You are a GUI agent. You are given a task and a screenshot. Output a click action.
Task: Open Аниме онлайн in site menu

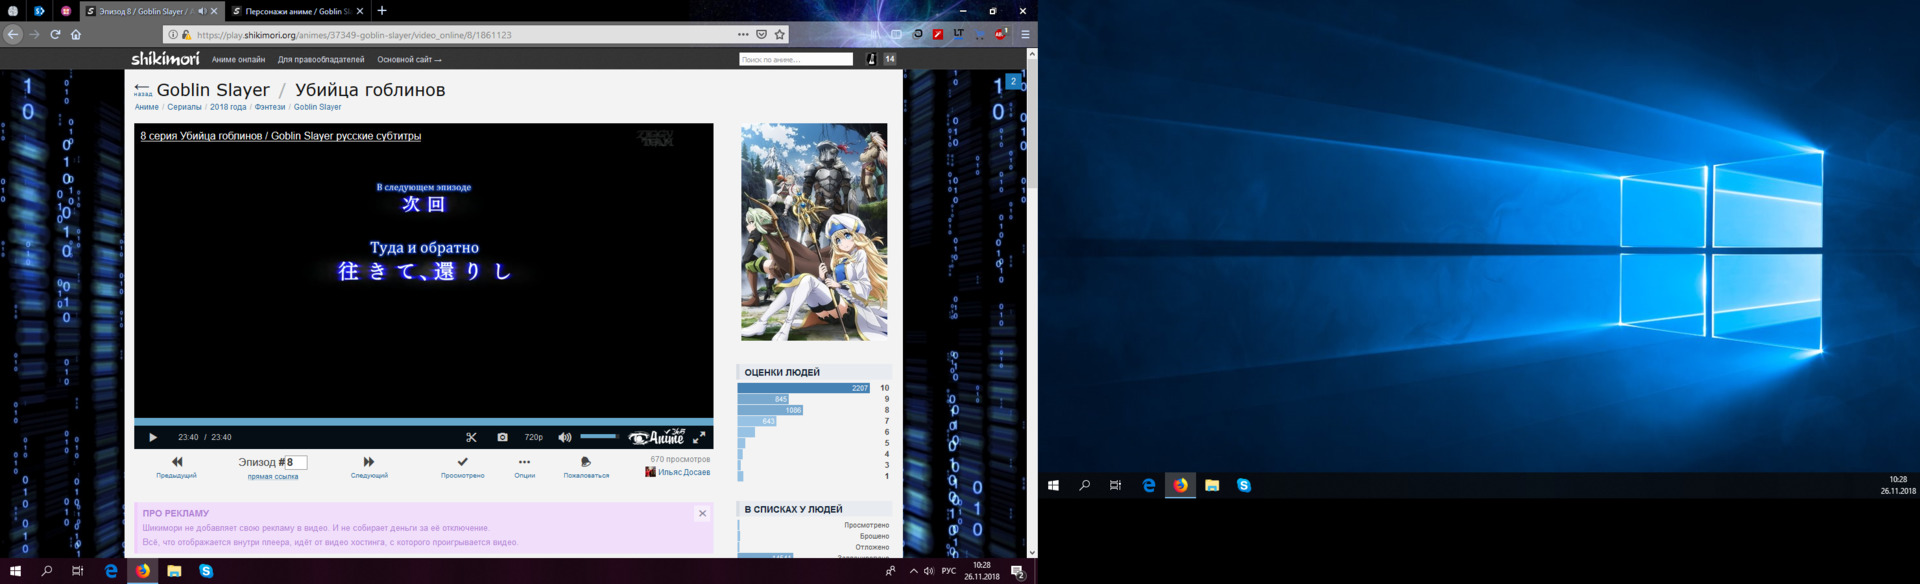[238, 60]
